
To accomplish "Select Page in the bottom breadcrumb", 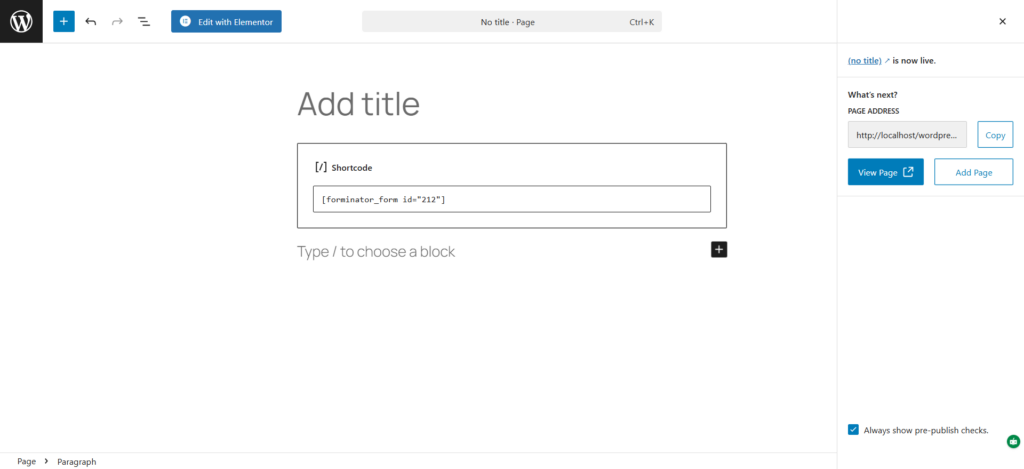I will click(26, 461).
